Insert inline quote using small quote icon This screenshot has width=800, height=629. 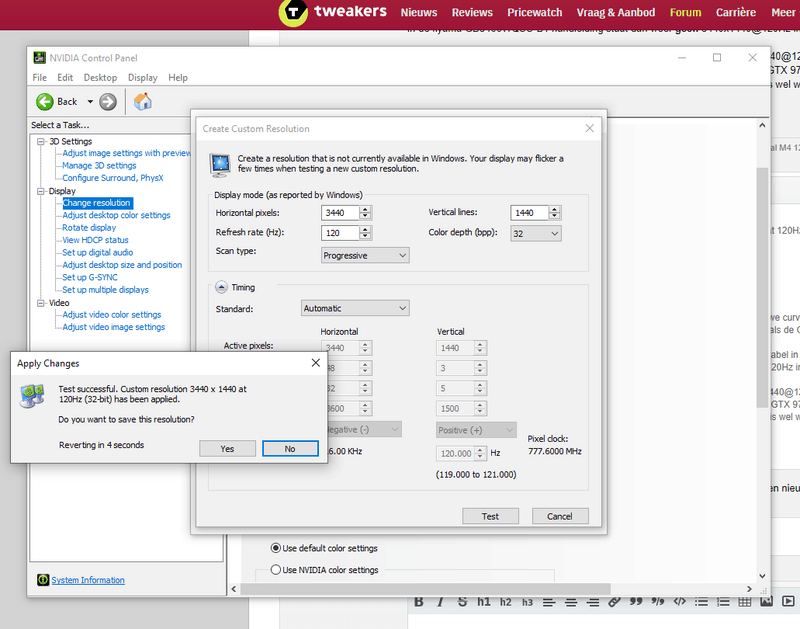(x=658, y=601)
